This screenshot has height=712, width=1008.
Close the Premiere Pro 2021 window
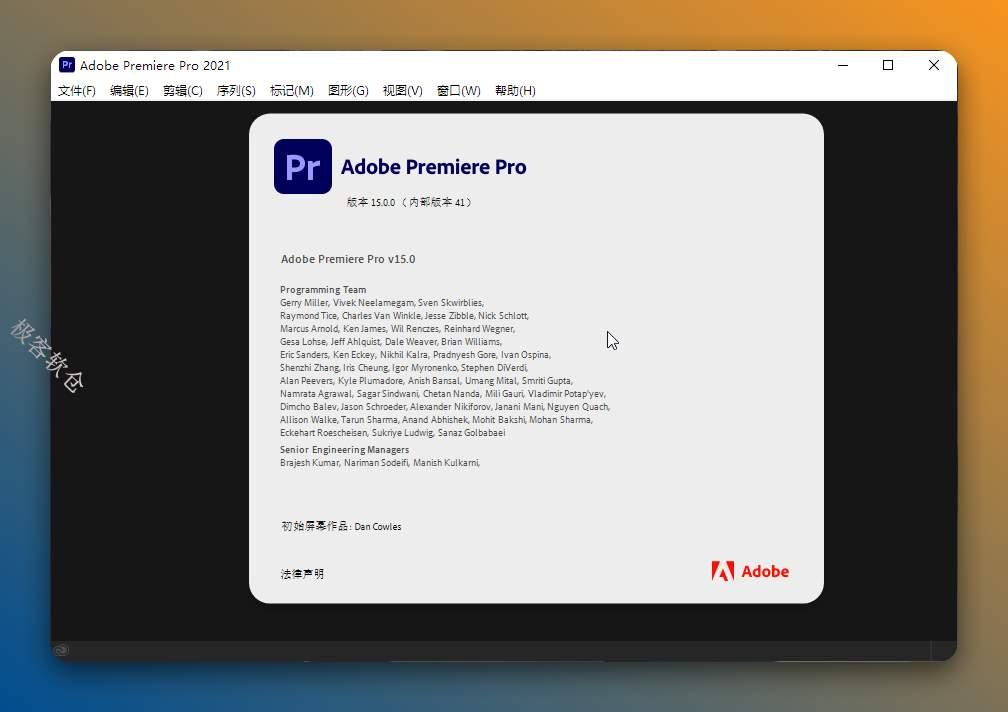point(933,65)
